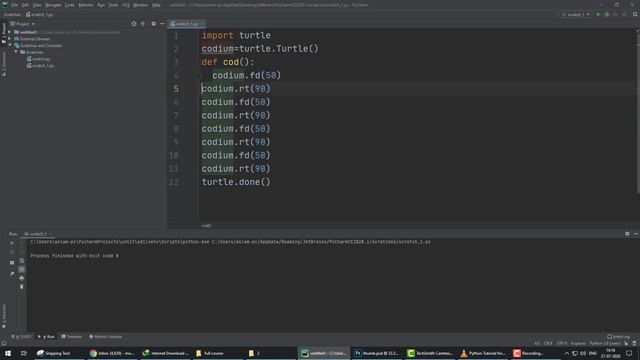This screenshot has width=640, height=360.
Task: Select scratch_1 tab in Run panel
Action: pos(36,234)
